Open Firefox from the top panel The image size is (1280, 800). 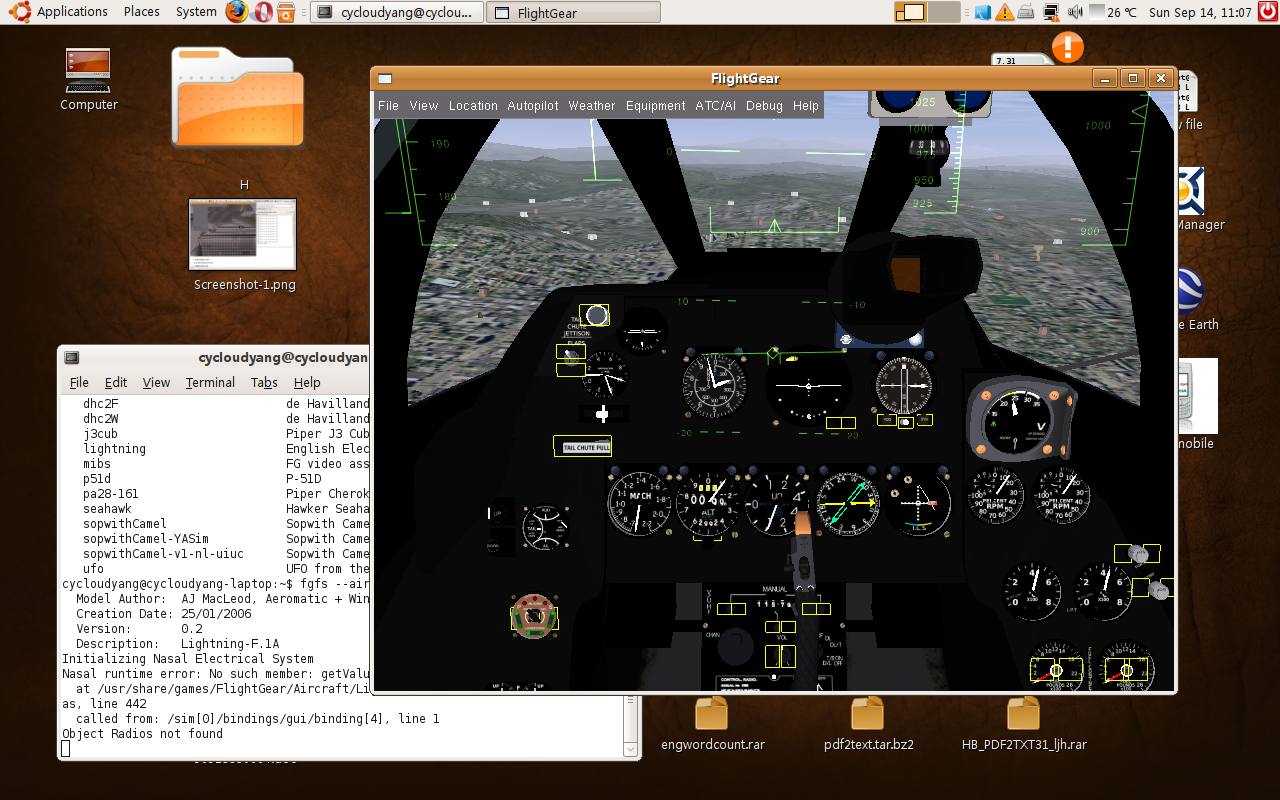(x=236, y=12)
